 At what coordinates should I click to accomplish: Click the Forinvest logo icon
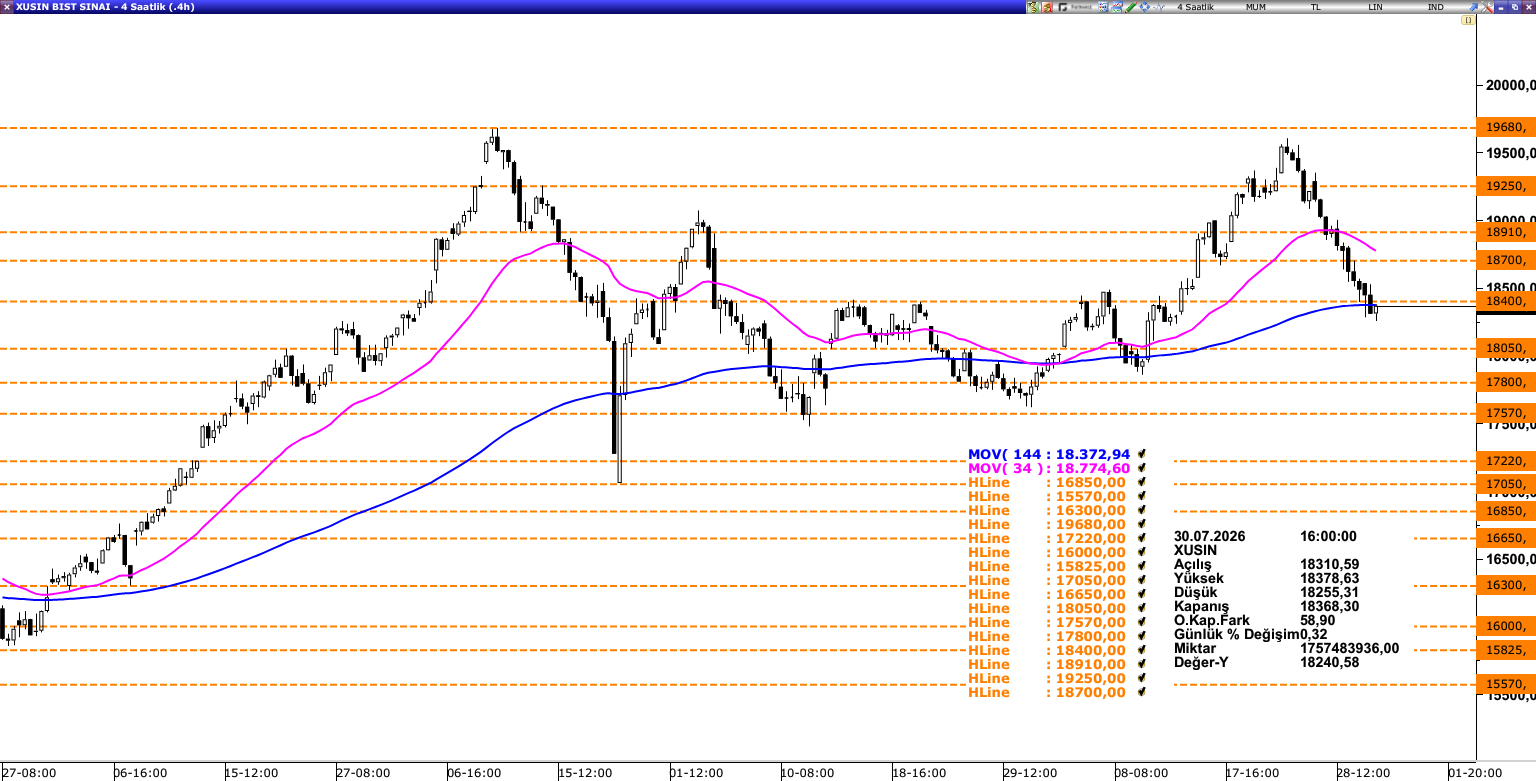pyautogui.click(x=1075, y=7)
